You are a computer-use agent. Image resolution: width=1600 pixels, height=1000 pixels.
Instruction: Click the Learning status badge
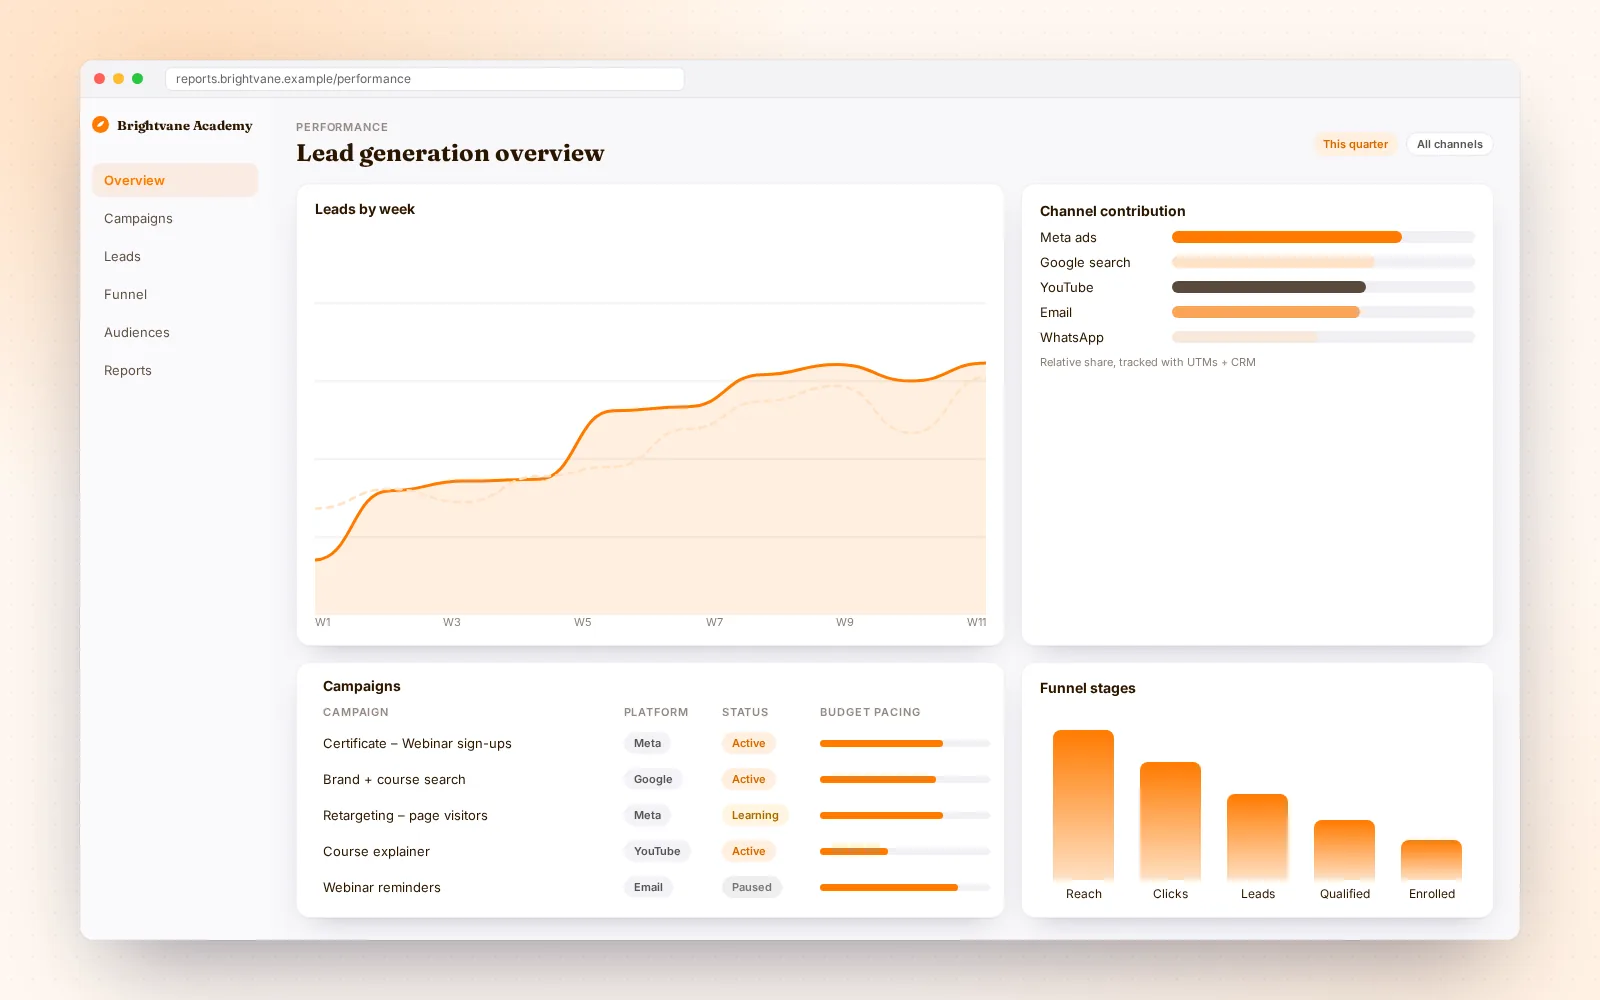coord(755,815)
